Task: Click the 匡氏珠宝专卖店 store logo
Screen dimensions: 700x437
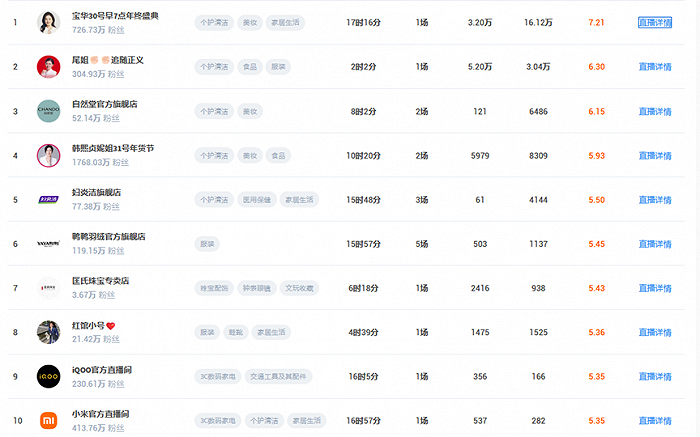Action: pyautogui.click(x=49, y=288)
